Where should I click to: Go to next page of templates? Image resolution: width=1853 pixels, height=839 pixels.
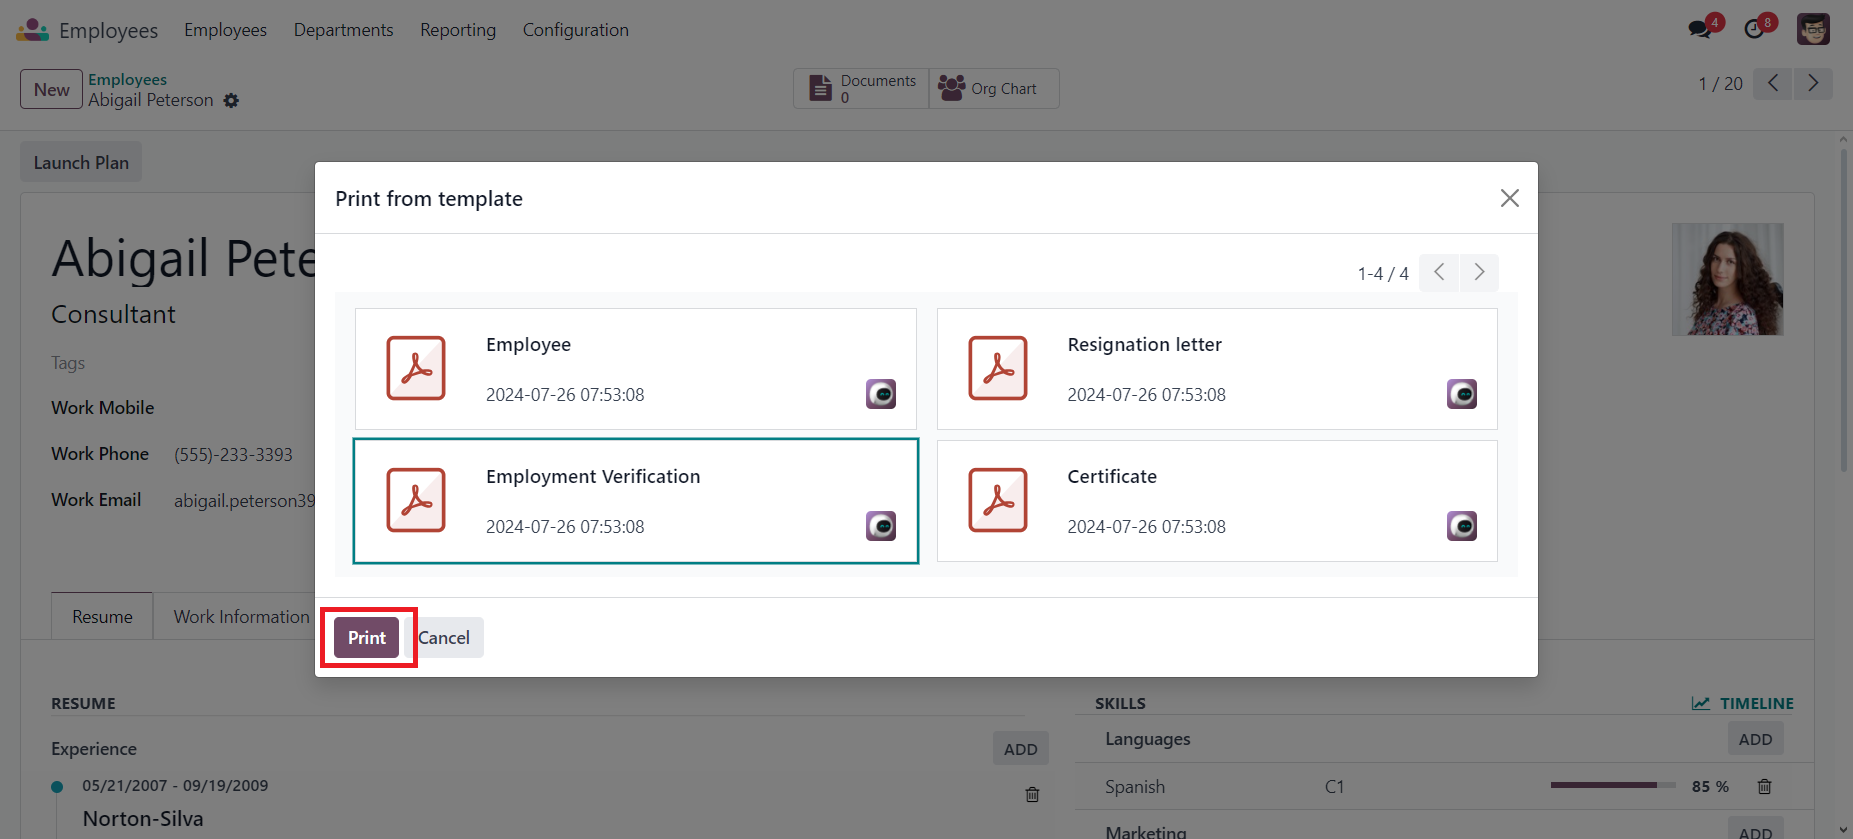(x=1479, y=273)
